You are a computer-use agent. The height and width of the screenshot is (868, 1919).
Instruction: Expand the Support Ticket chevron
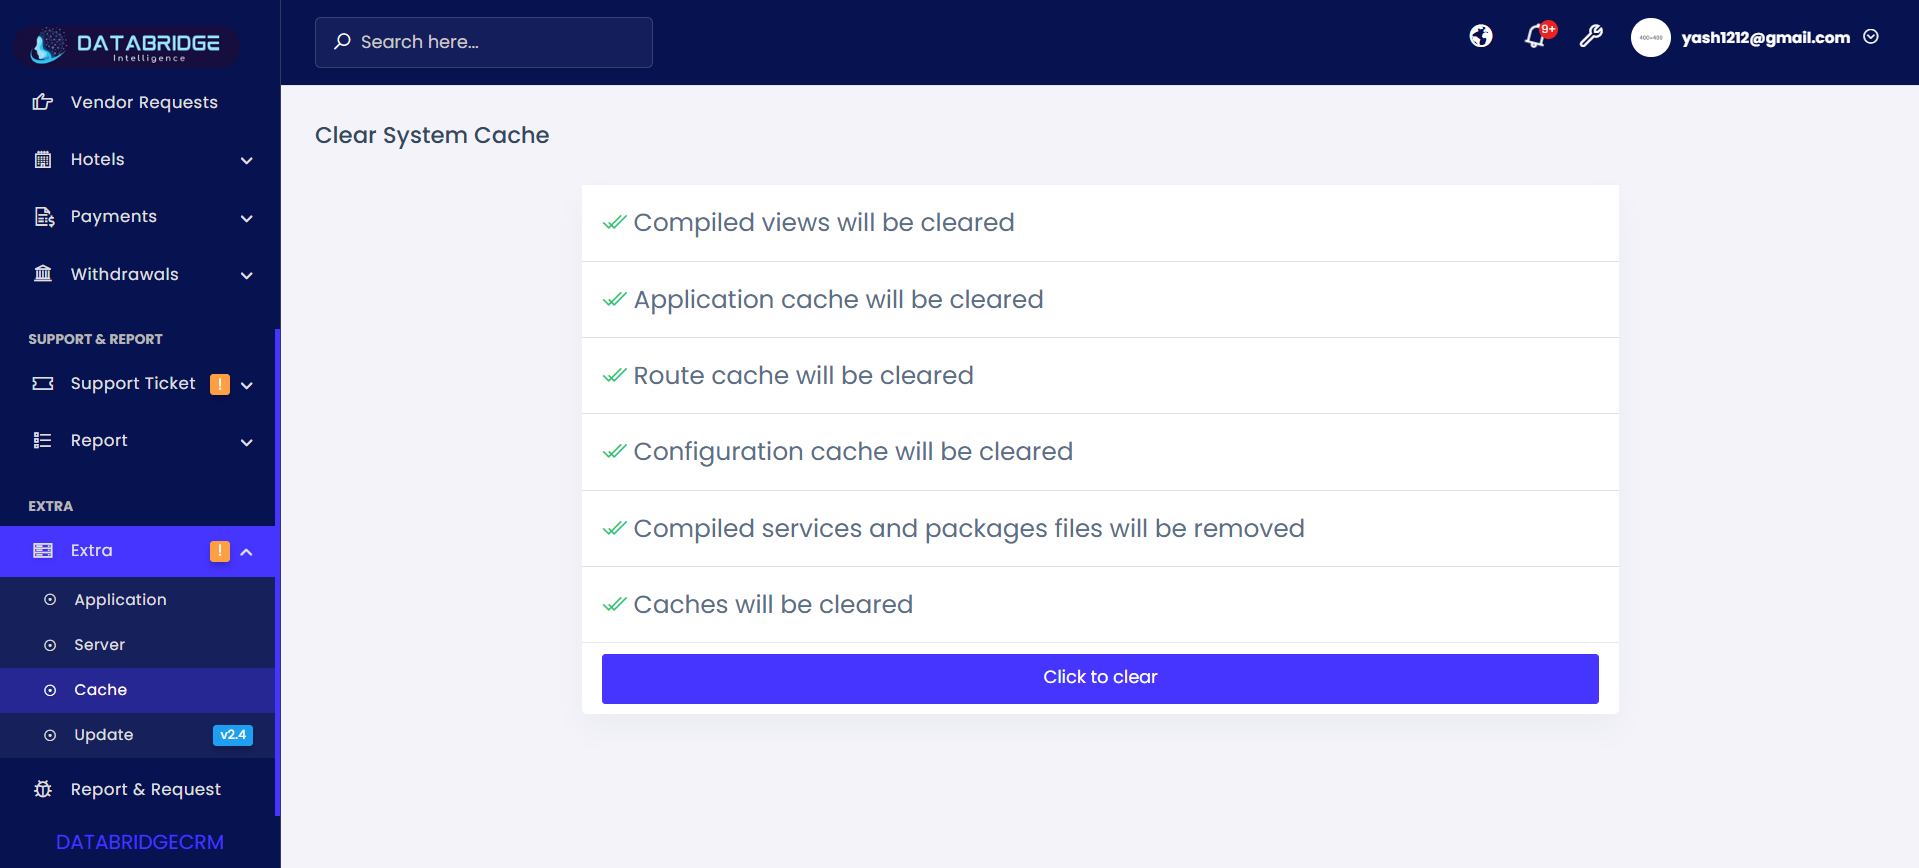click(247, 385)
